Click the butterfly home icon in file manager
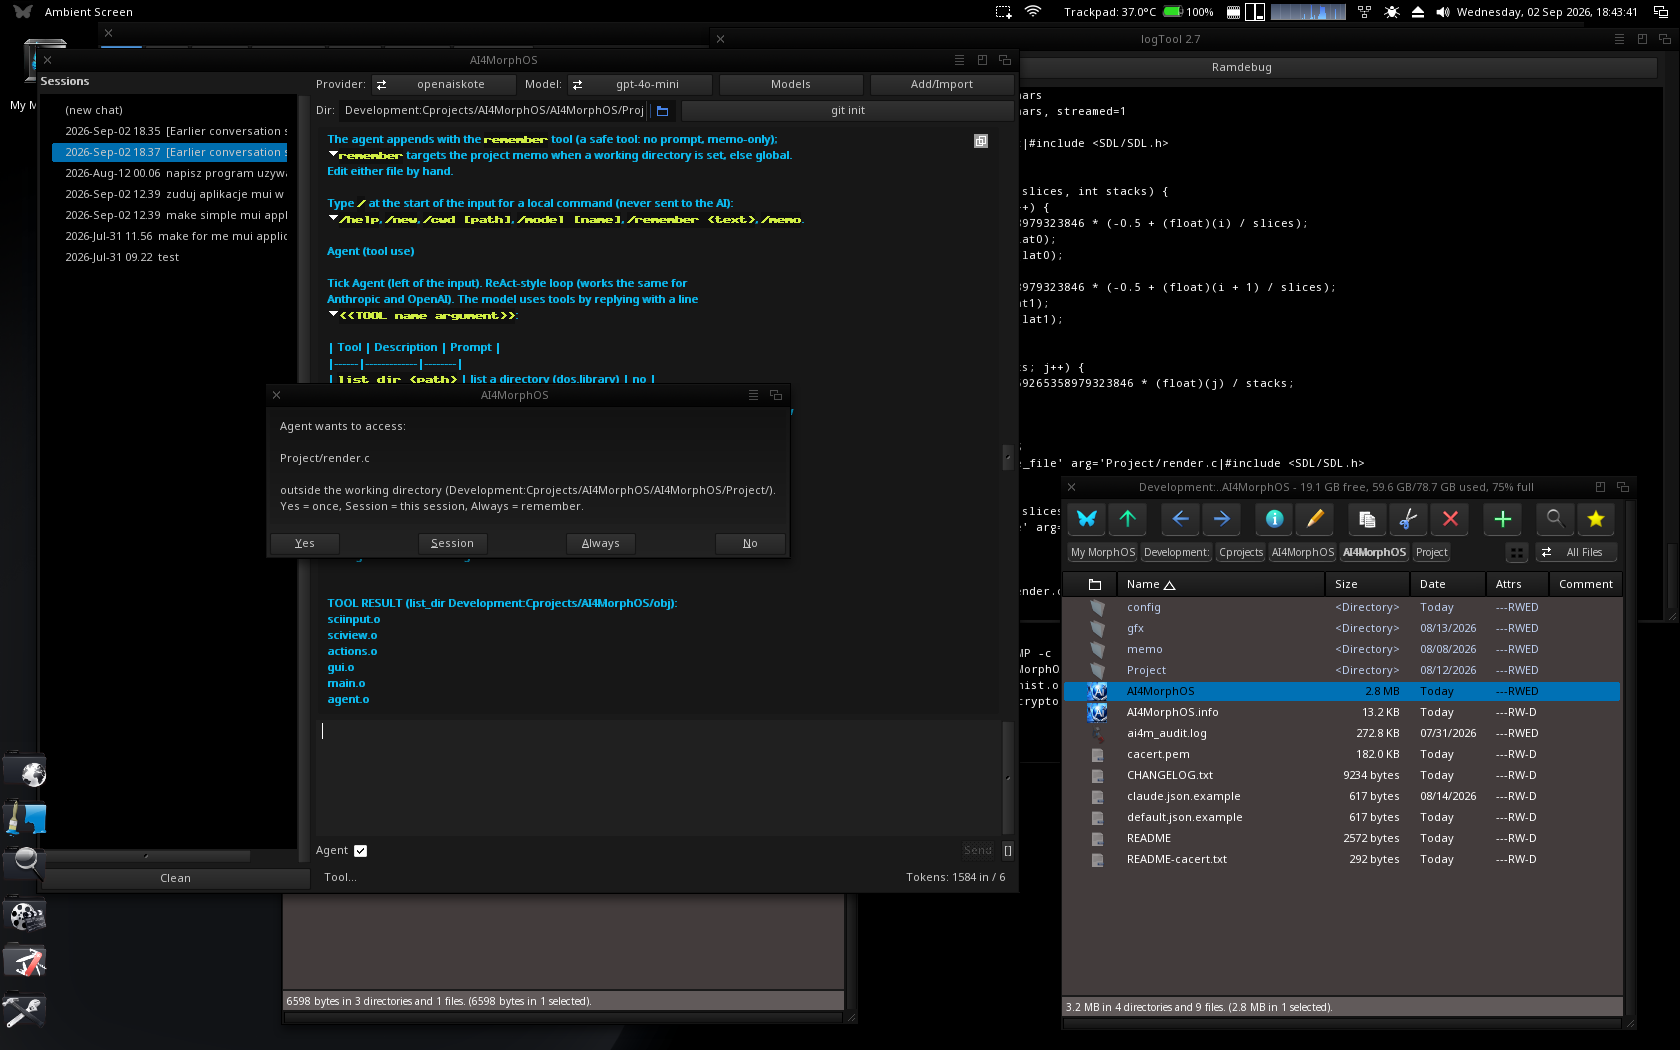The width and height of the screenshot is (1680, 1050). 1086,518
